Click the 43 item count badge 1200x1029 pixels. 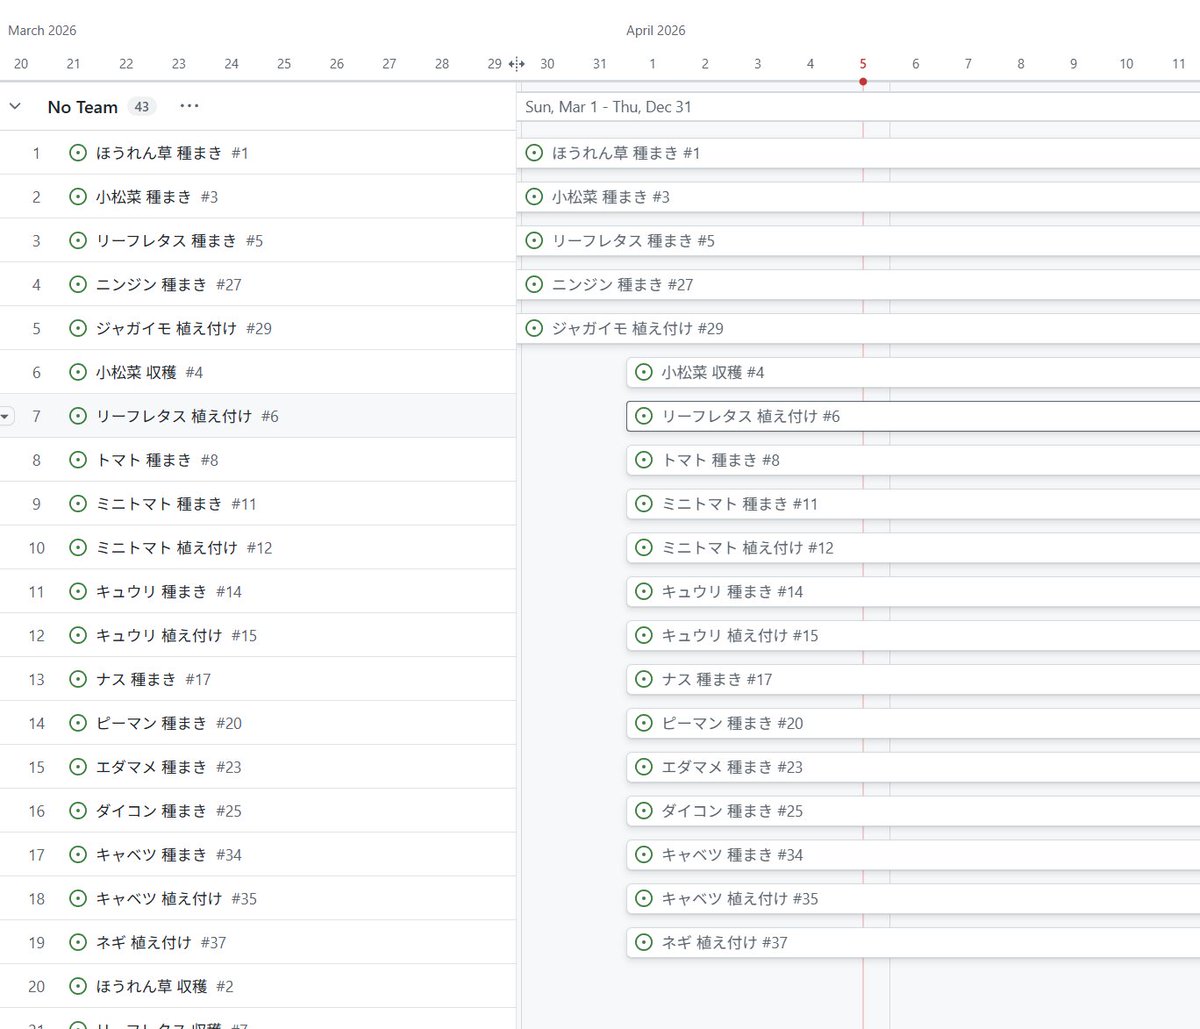142,107
